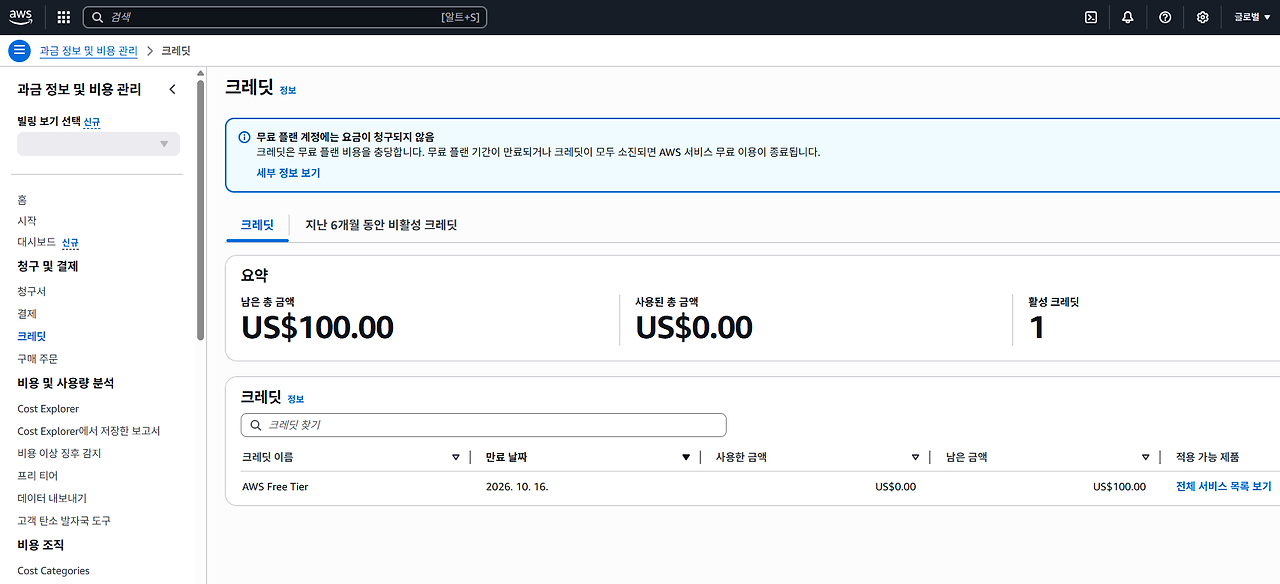
Task: Collapse the side panel with the arrow
Action: tap(172, 89)
